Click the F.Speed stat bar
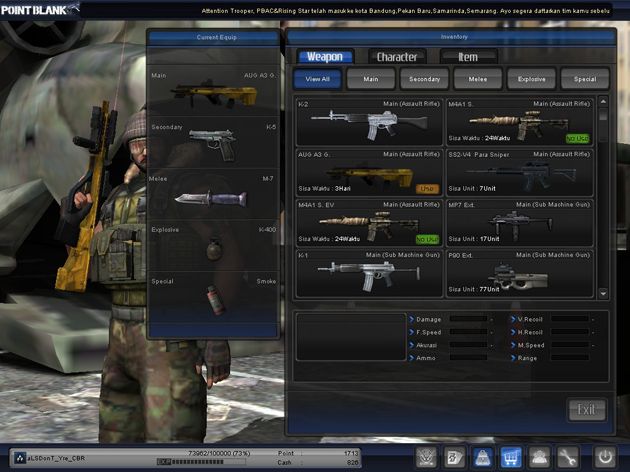This screenshot has height=472, width=630. coord(468,332)
